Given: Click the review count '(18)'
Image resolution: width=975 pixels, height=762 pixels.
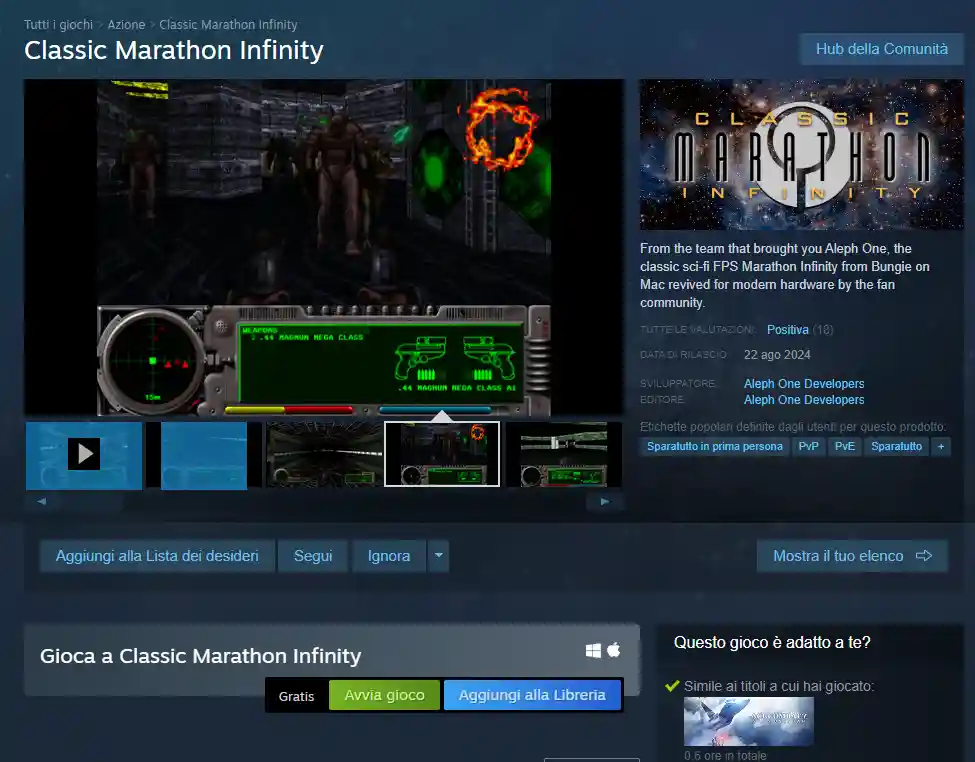Looking at the screenshot, I should coord(823,330).
